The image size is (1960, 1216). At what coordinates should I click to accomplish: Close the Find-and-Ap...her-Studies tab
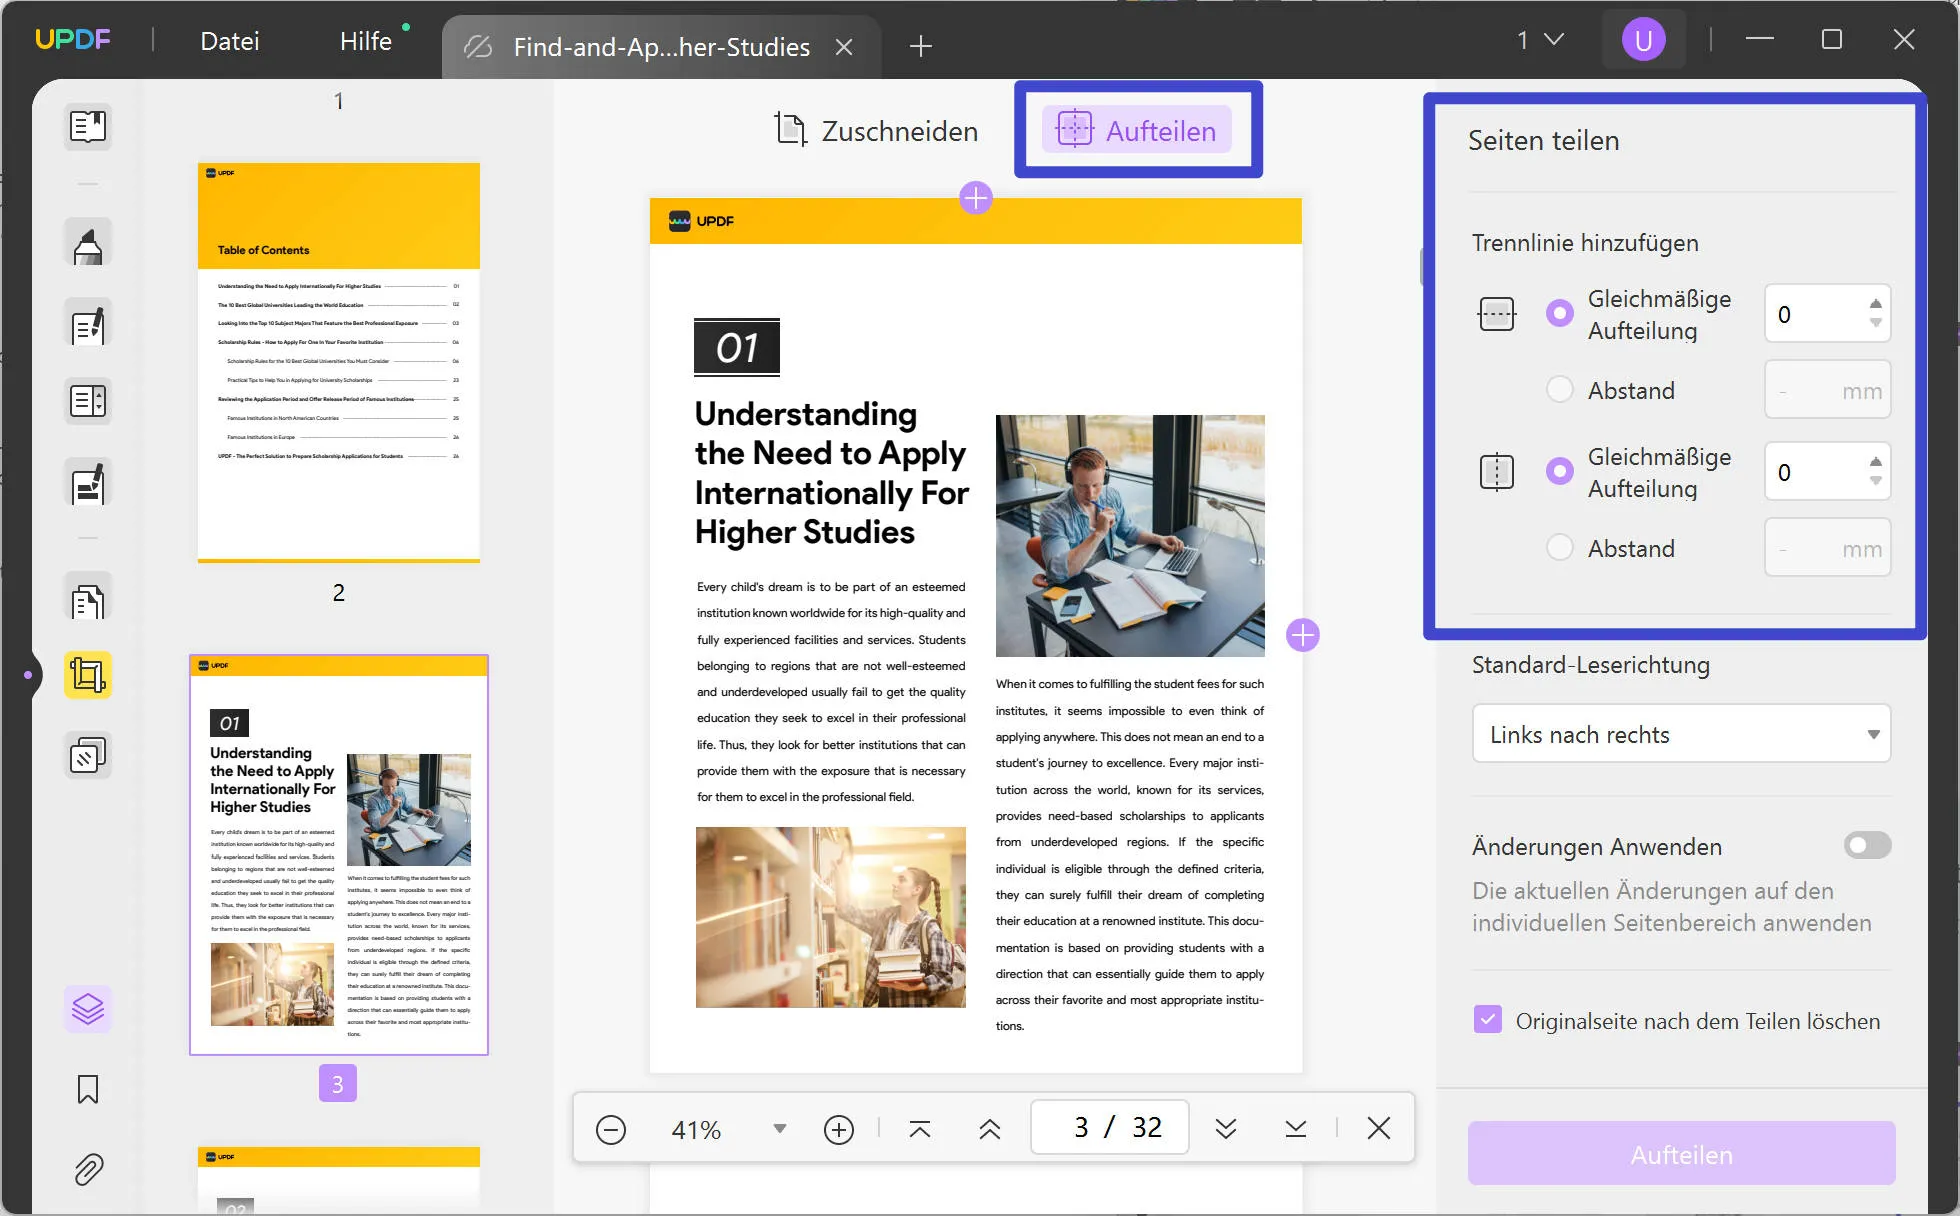pyautogui.click(x=844, y=47)
